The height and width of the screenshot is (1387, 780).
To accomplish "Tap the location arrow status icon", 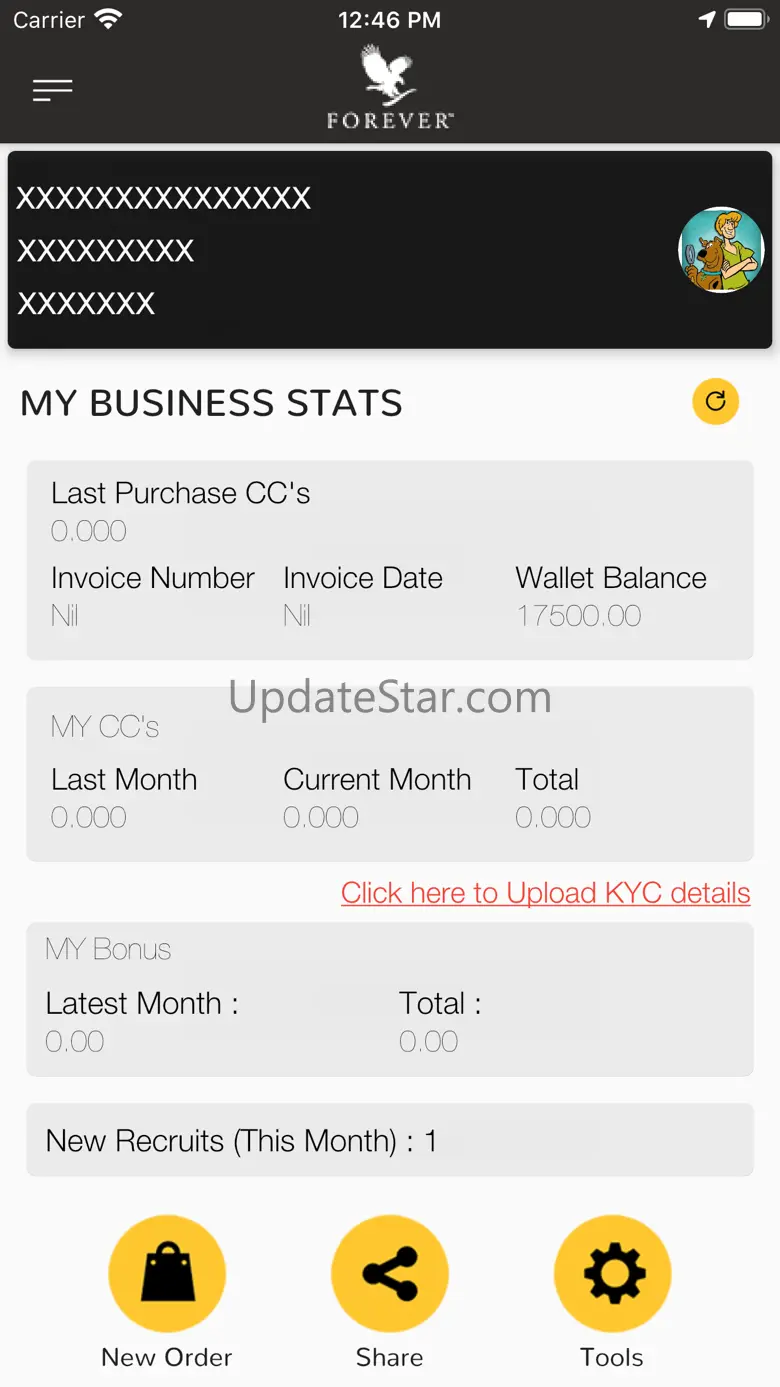I will click(707, 19).
